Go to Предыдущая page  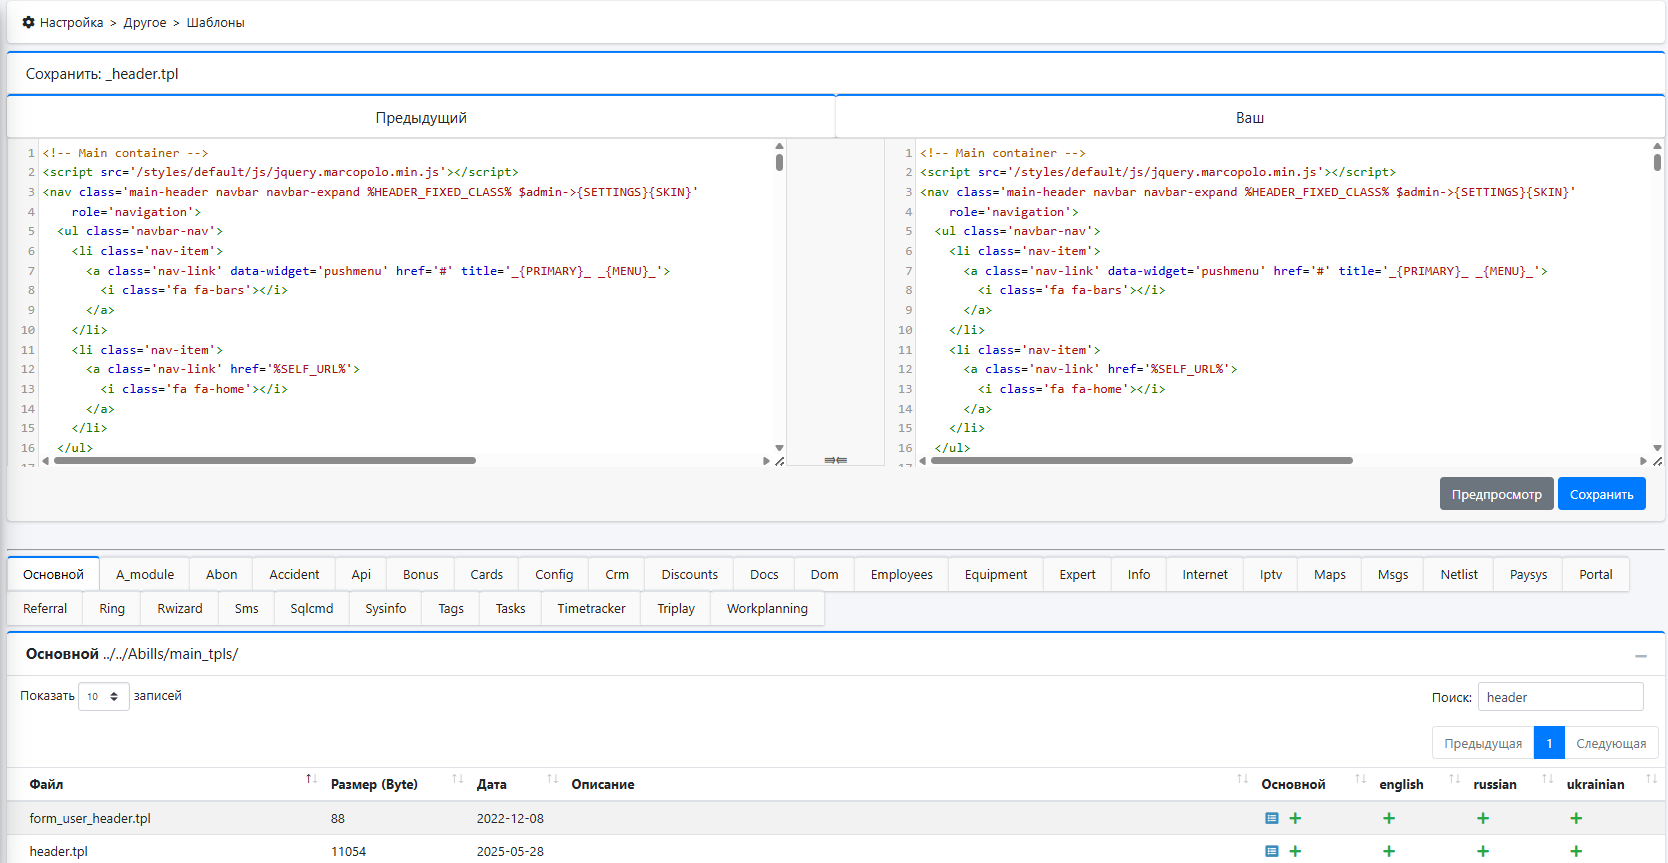(x=1483, y=743)
